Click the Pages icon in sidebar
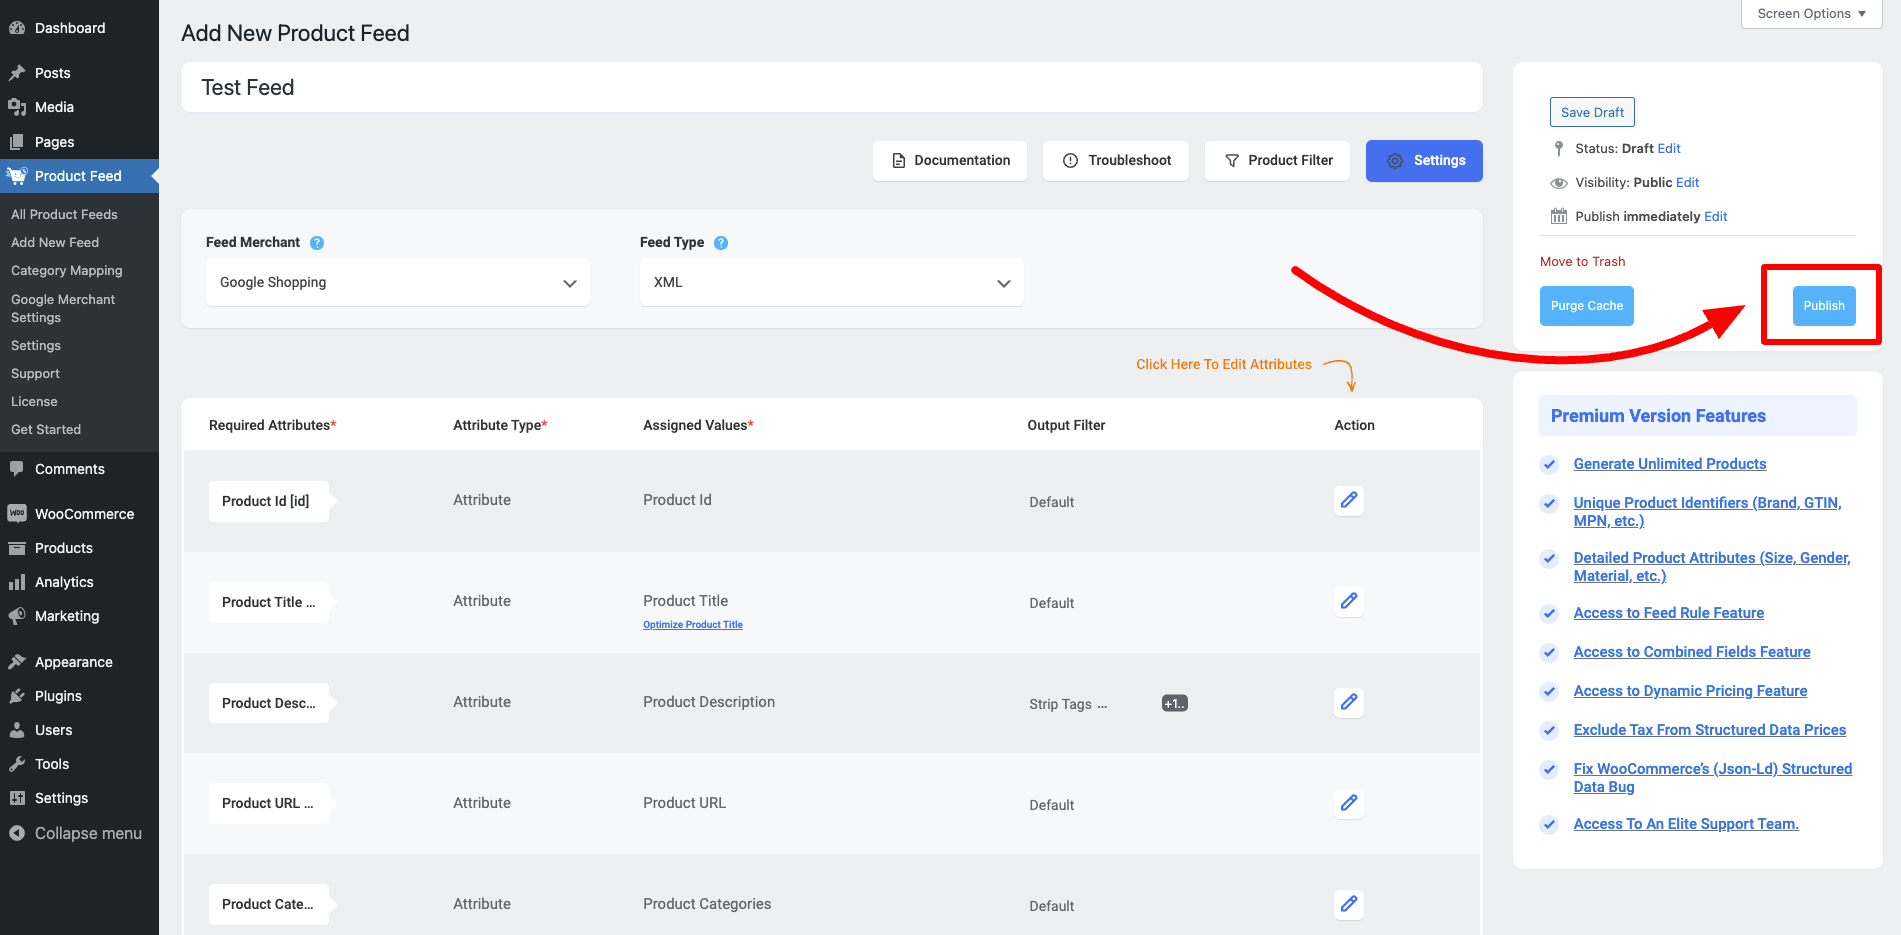The image size is (1901, 935). pyautogui.click(x=17, y=142)
